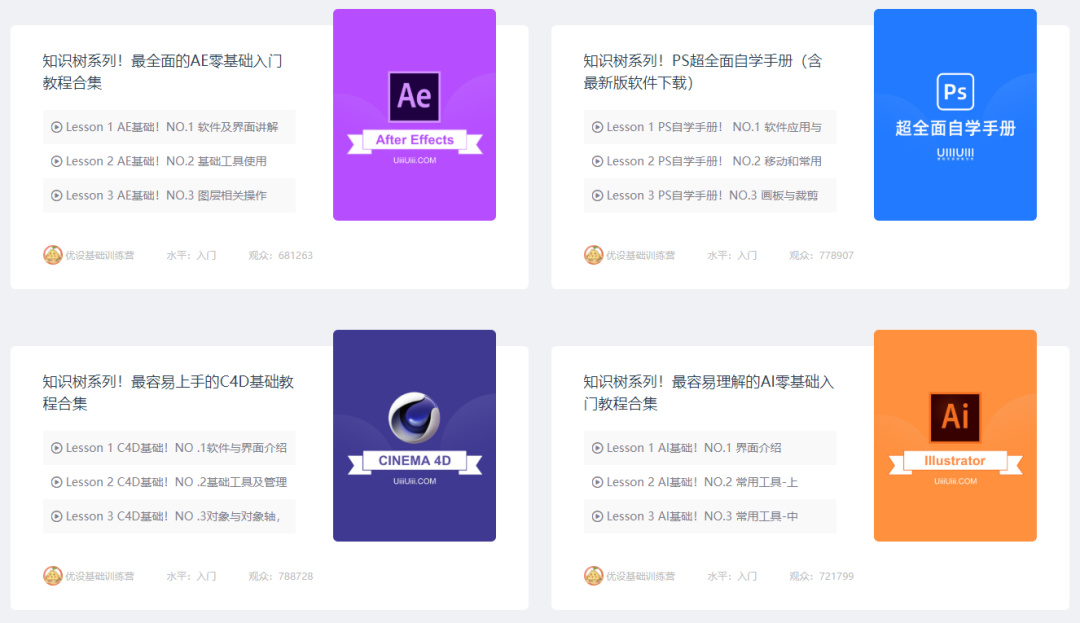Open Lesson 1 AI基础 NO.1 界面介绍
This screenshot has height=623, width=1080.
point(709,448)
